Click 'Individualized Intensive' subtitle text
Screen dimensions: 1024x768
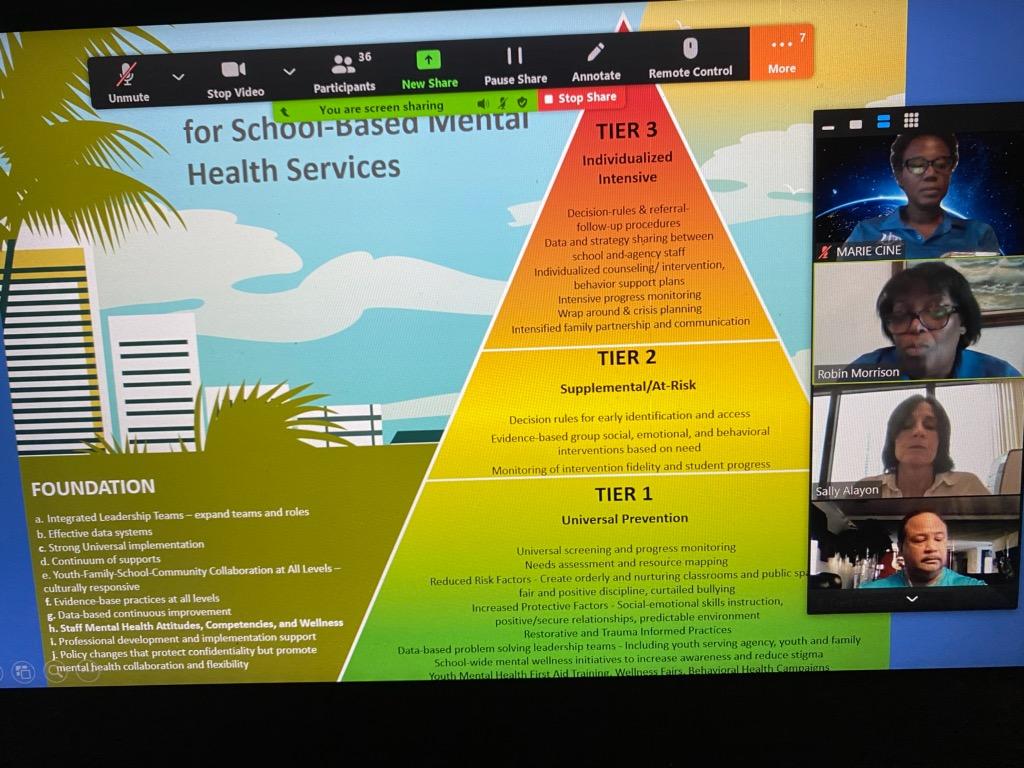point(628,168)
